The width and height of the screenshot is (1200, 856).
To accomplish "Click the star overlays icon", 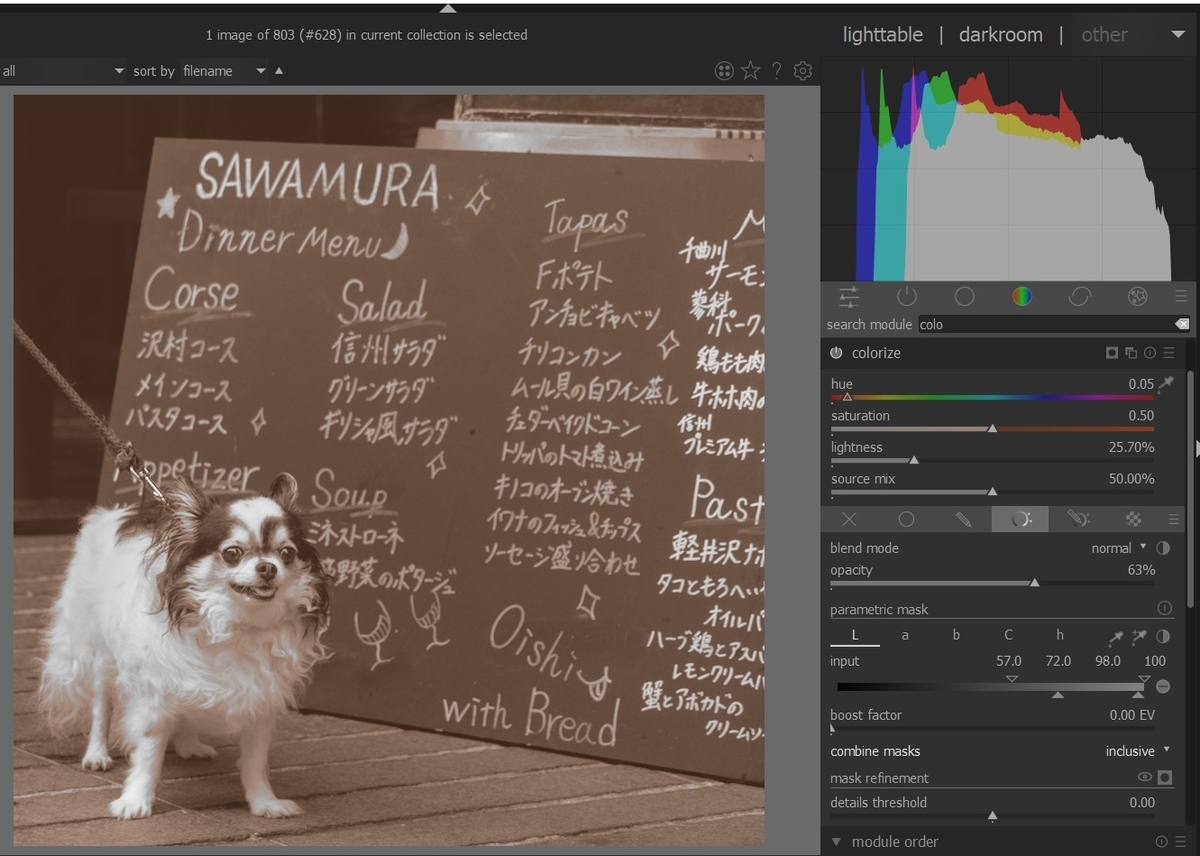I will click(x=751, y=70).
